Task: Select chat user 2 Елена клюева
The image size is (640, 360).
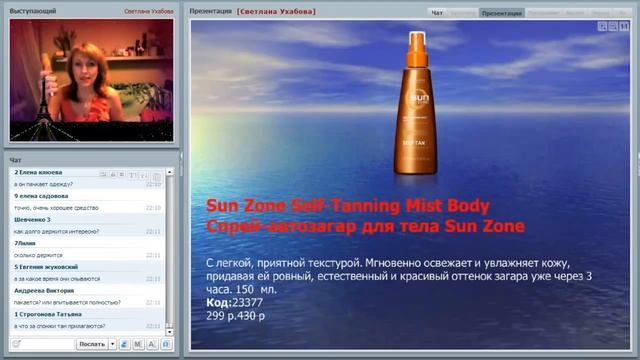Action: coord(38,172)
